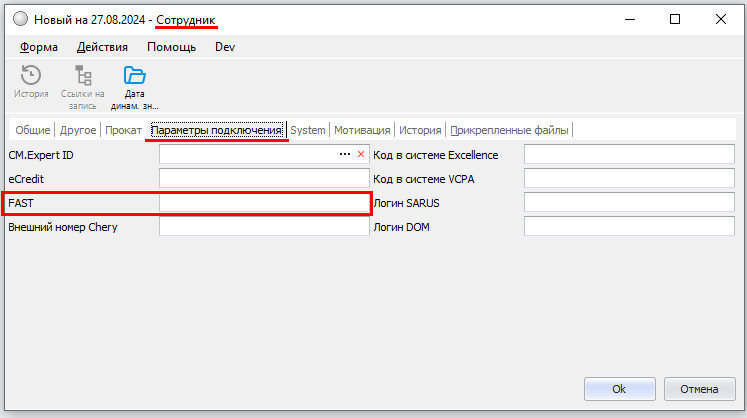Open the Форма menu

[x=39, y=47]
